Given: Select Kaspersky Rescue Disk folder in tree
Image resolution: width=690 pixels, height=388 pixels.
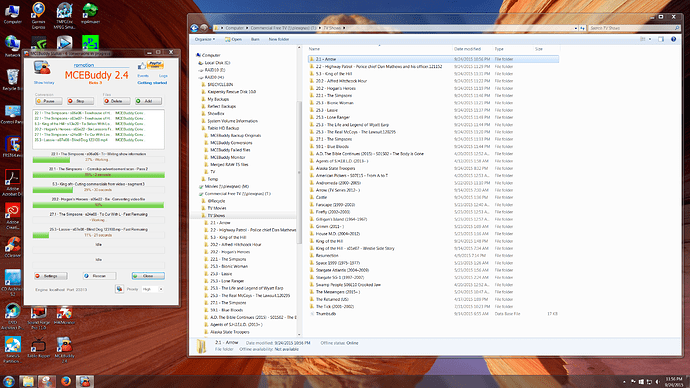Looking at the screenshot, I should (231, 92).
